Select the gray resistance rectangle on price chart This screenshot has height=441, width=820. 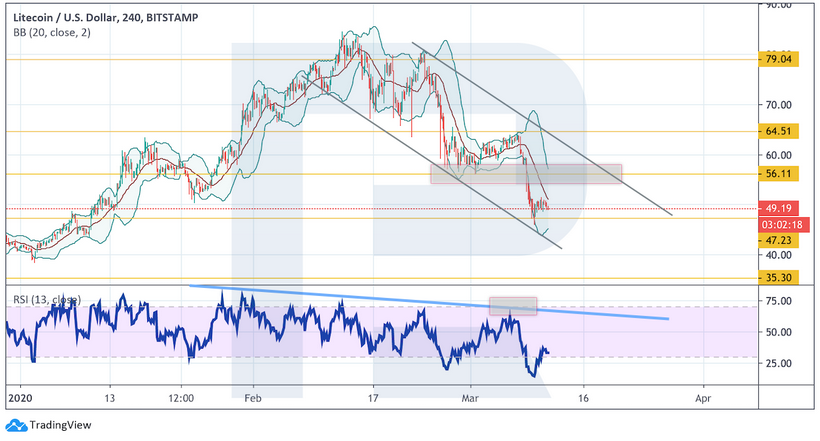click(527, 173)
